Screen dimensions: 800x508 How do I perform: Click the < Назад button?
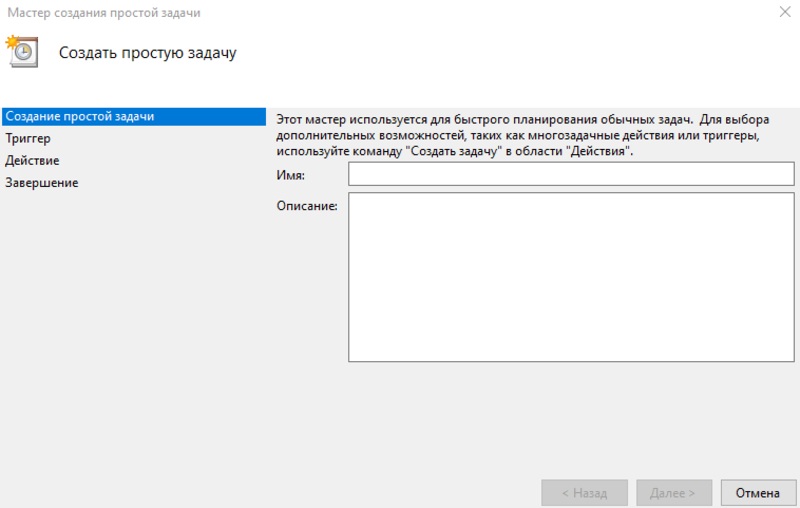click(584, 493)
